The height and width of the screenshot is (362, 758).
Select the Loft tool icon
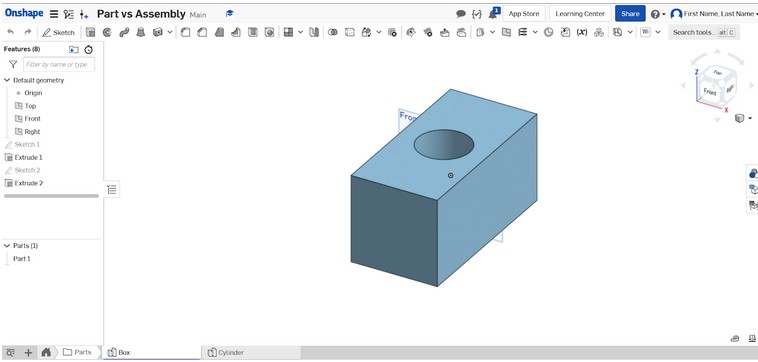pyautogui.click(x=141, y=32)
